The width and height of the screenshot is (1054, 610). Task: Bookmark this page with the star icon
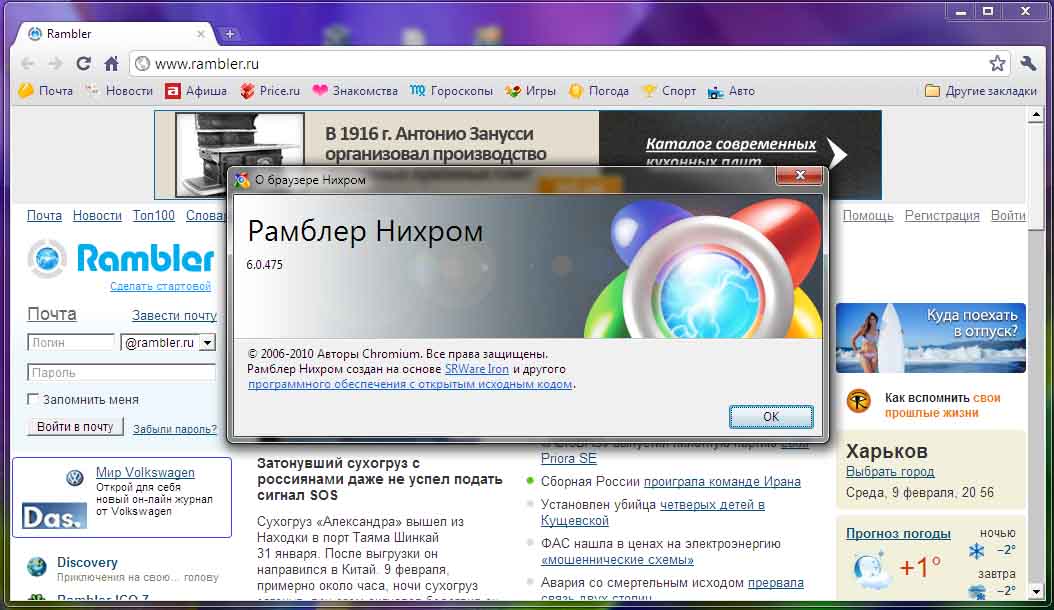click(997, 64)
